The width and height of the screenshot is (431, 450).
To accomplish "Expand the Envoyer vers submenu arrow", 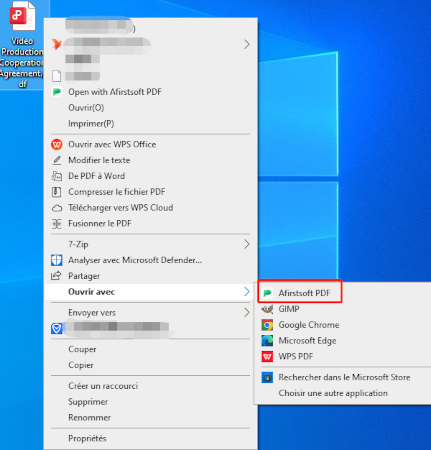I will pos(246,313).
